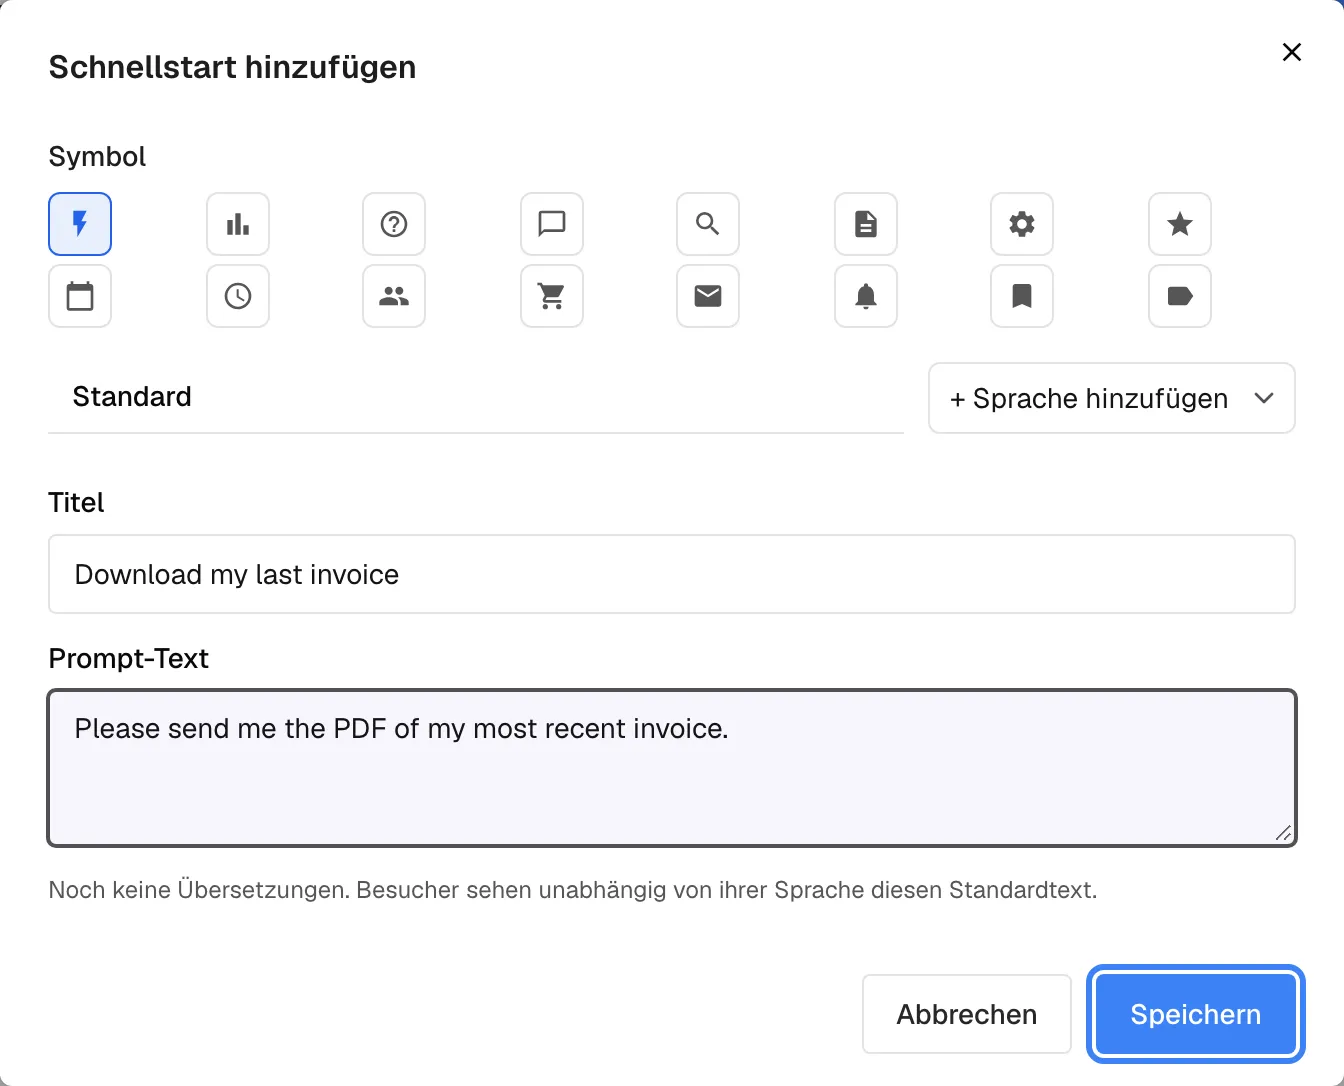This screenshot has height=1086, width=1344.
Task: Choose the bar chart symbol
Action: (238, 224)
